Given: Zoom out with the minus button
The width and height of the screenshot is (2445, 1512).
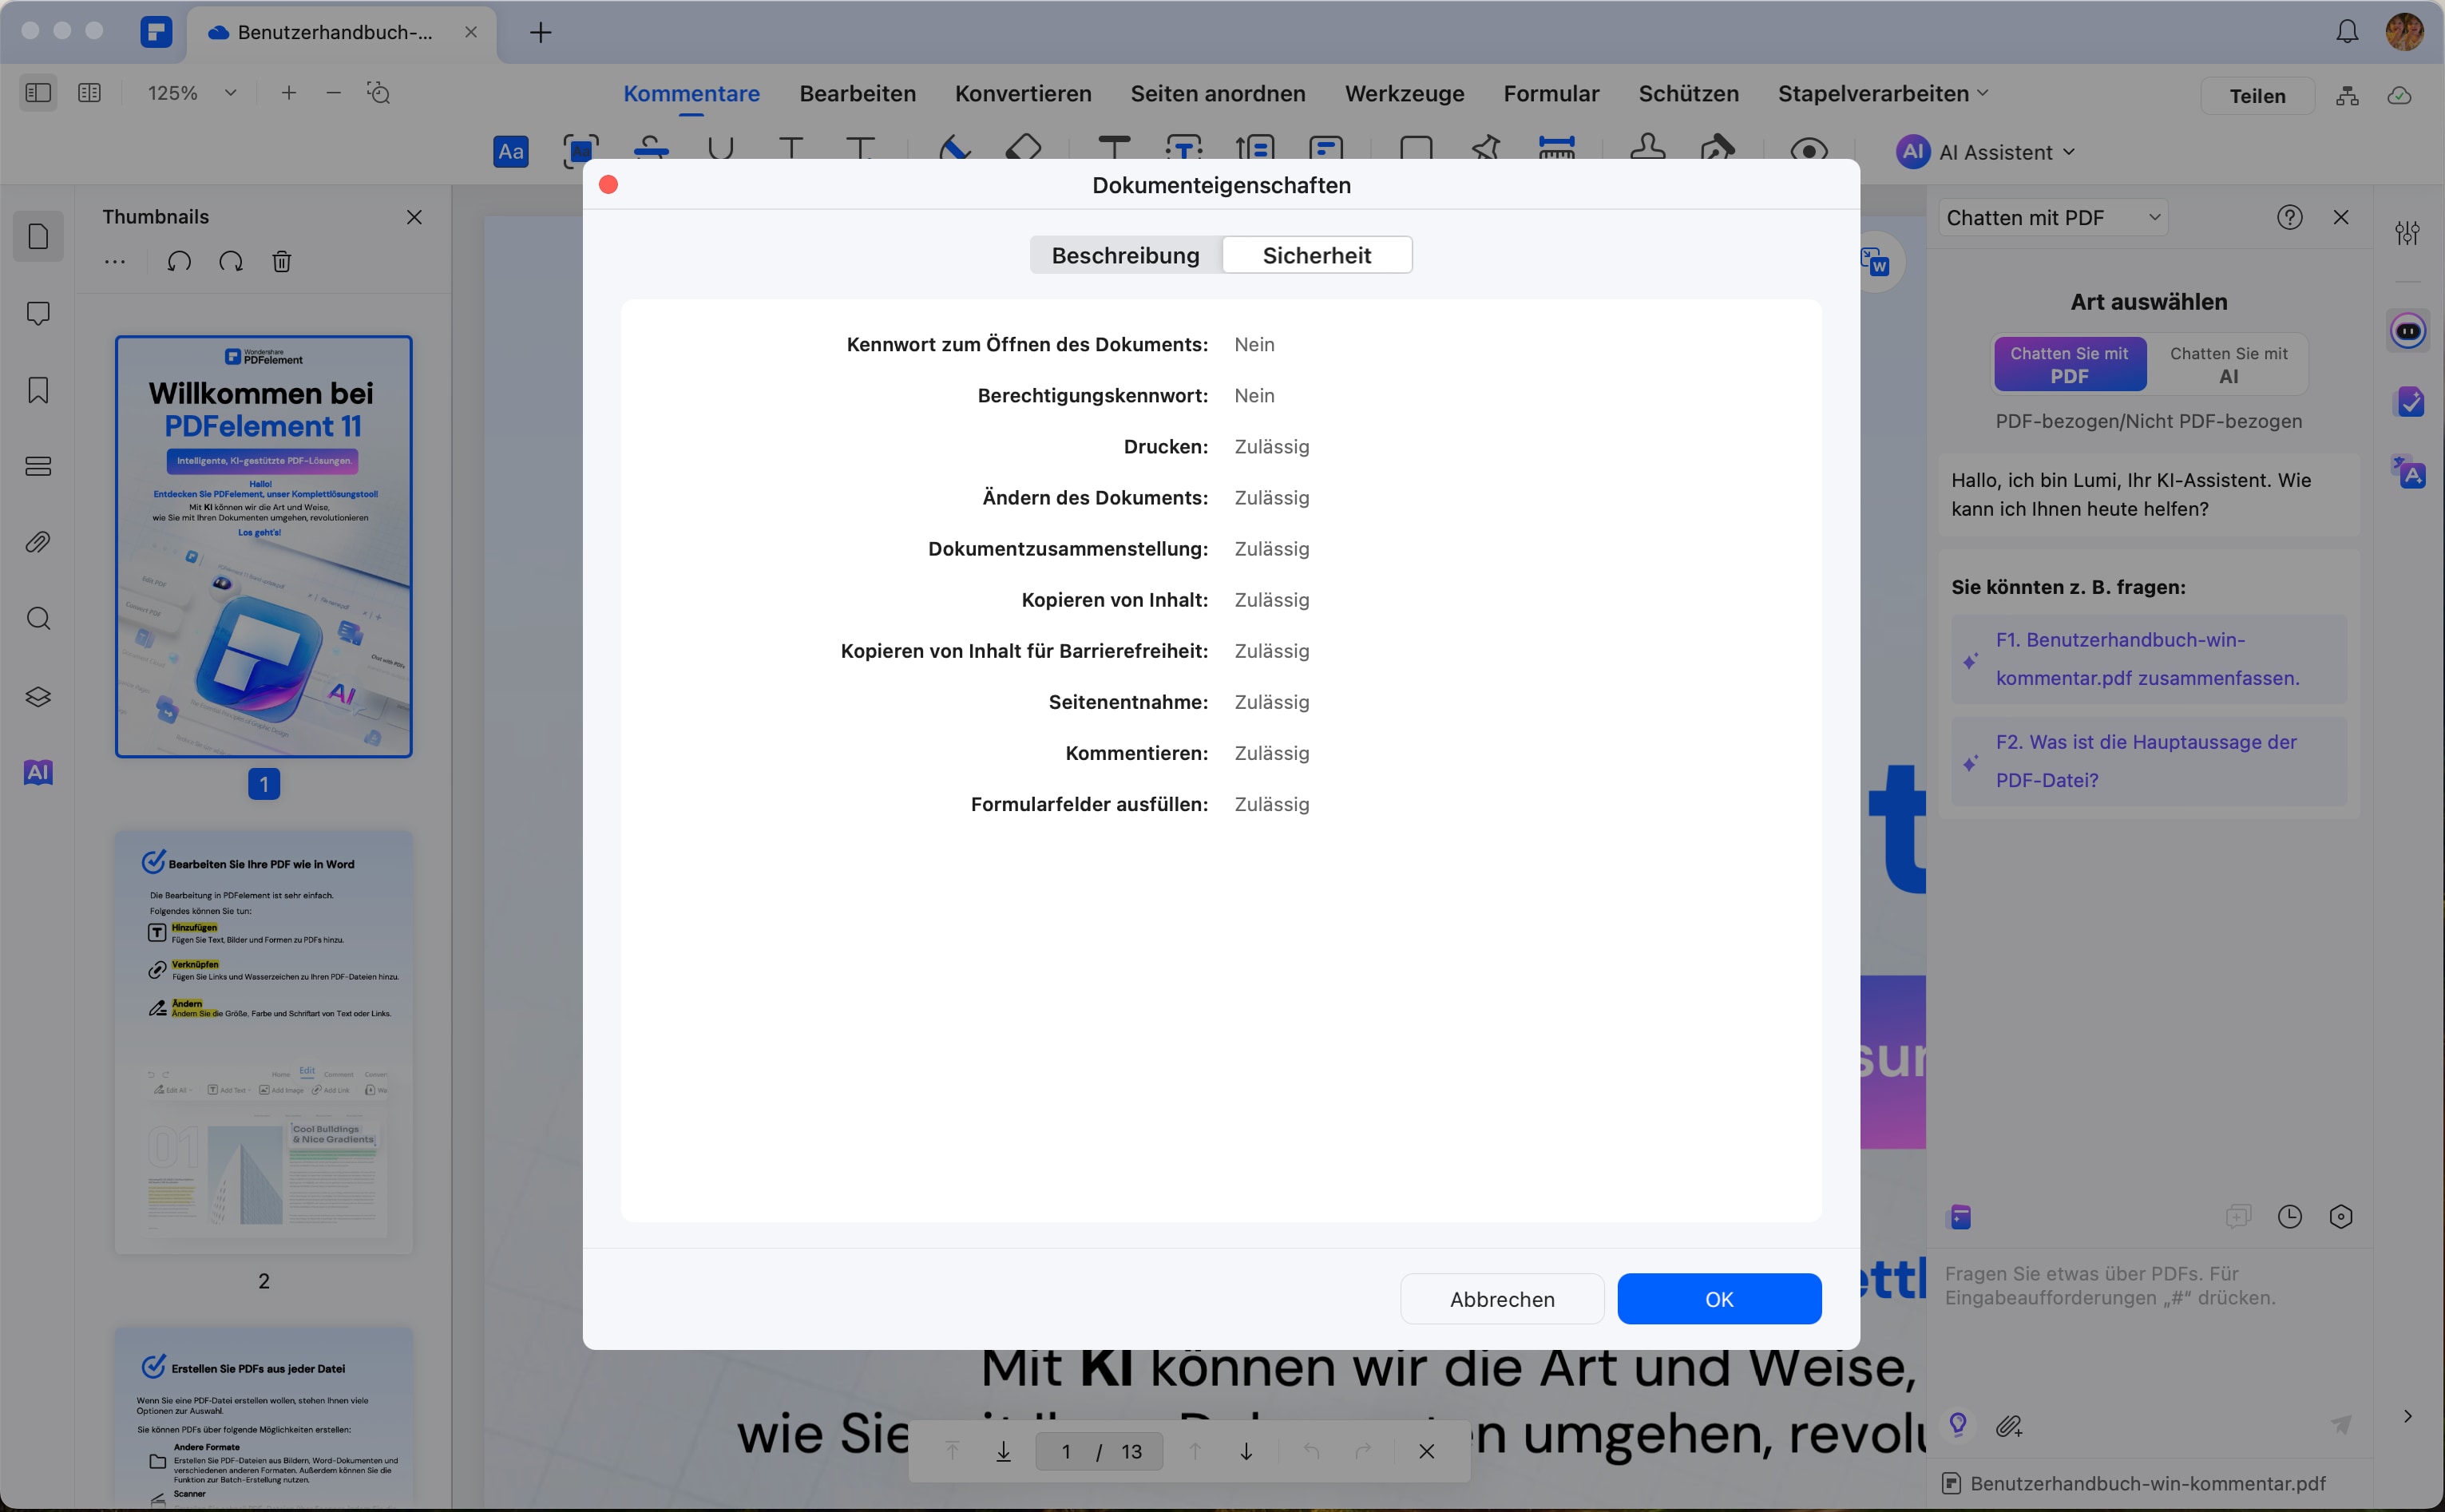Looking at the screenshot, I should pos(334,93).
